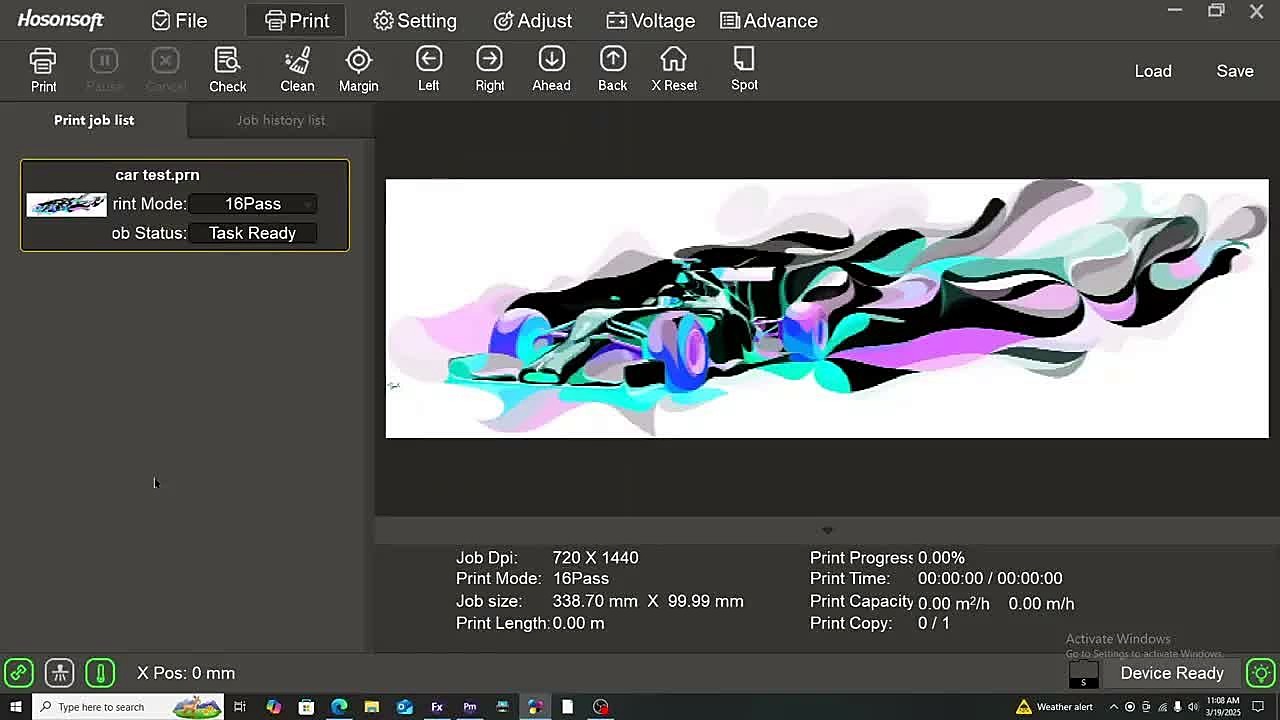Viewport: 1280px width, 720px height.
Task: Open the Adjust menu
Action: (x=533, y=21)
